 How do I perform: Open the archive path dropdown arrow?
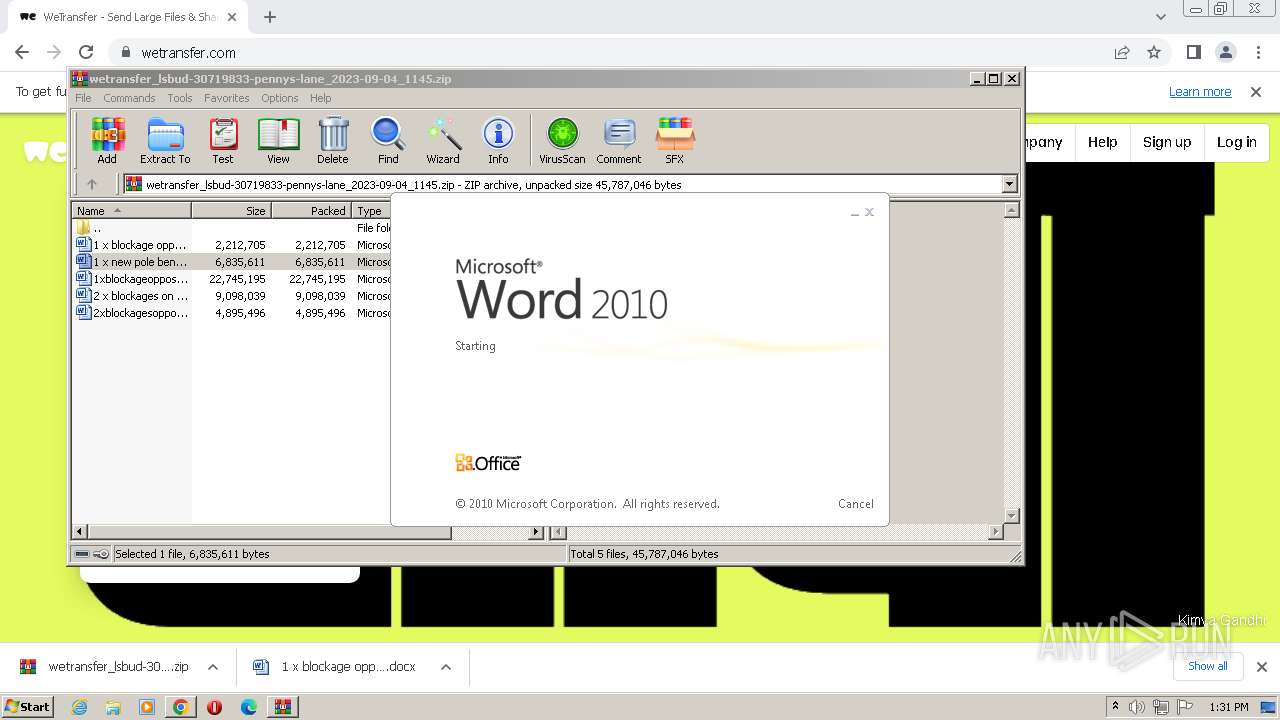1009,184
